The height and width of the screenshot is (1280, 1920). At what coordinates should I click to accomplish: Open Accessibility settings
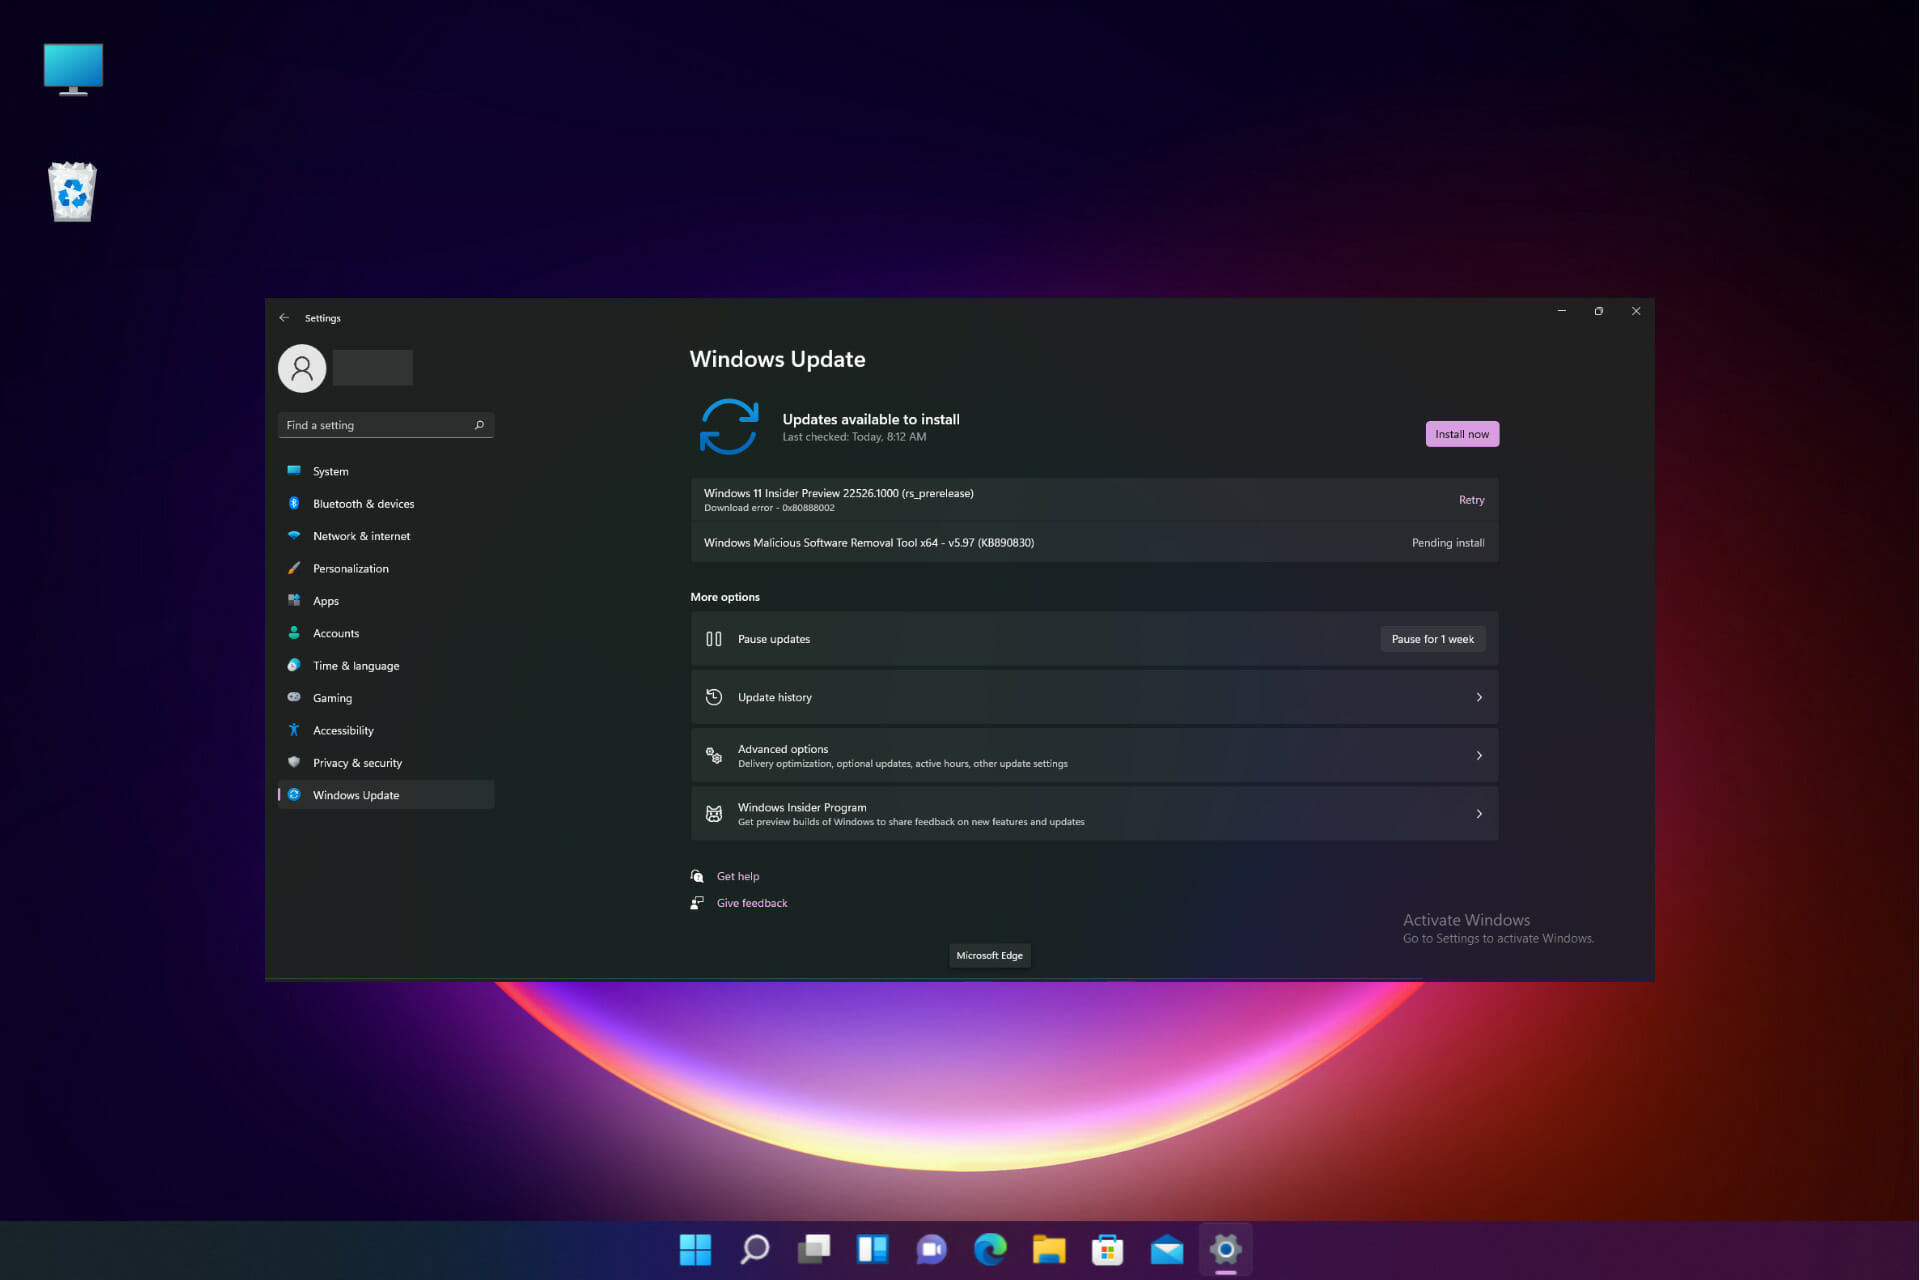[386, 731]
